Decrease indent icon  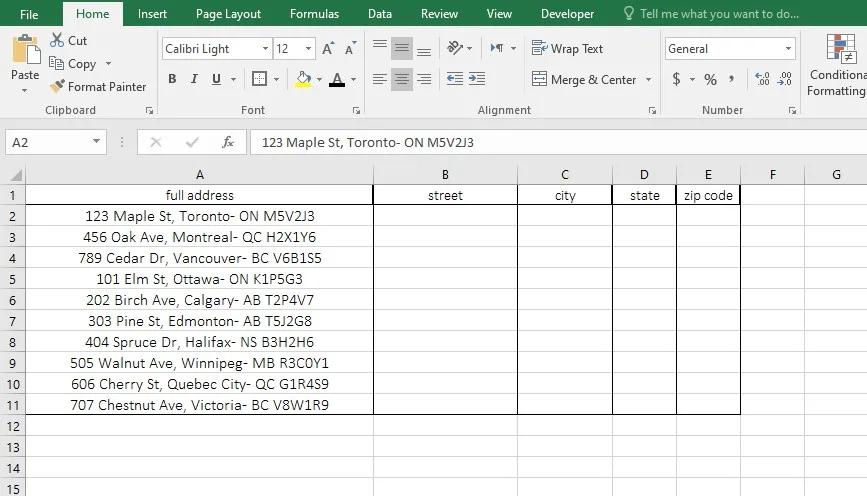point(455,79)
